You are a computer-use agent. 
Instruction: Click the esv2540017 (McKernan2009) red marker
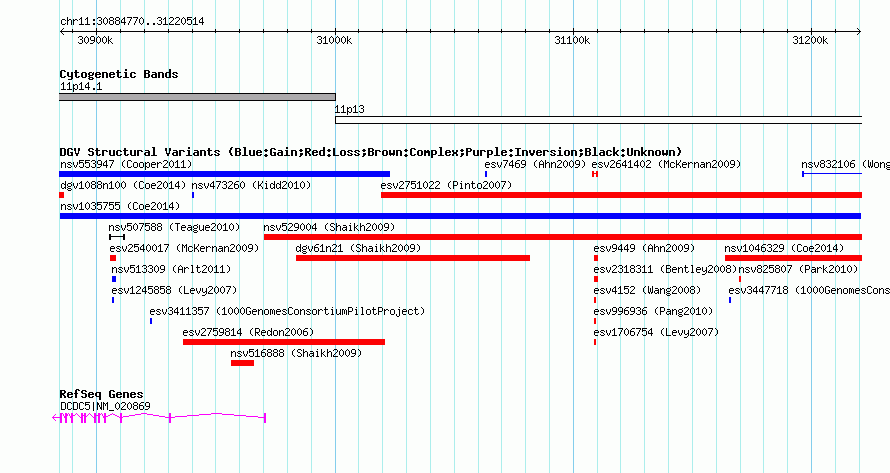coord(113,258)
